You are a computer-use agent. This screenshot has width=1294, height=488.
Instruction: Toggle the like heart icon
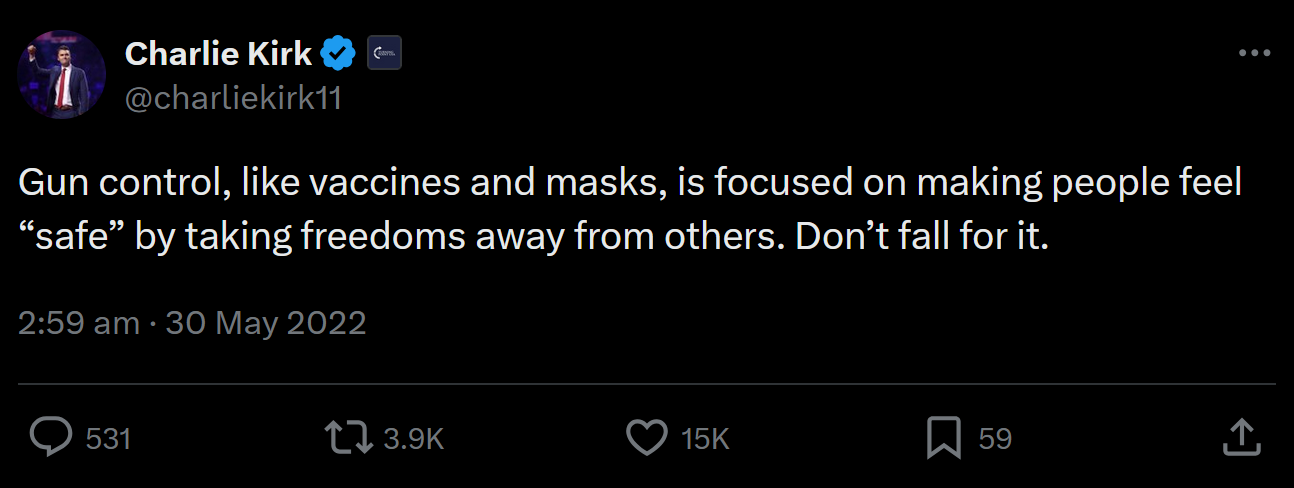tap(646, 438)
